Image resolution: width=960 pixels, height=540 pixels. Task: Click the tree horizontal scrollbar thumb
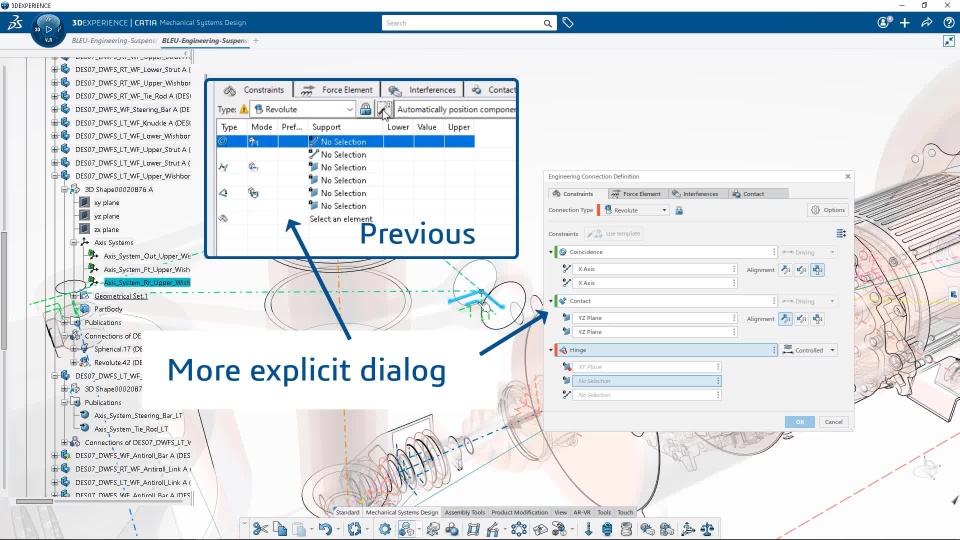point(34,501)
